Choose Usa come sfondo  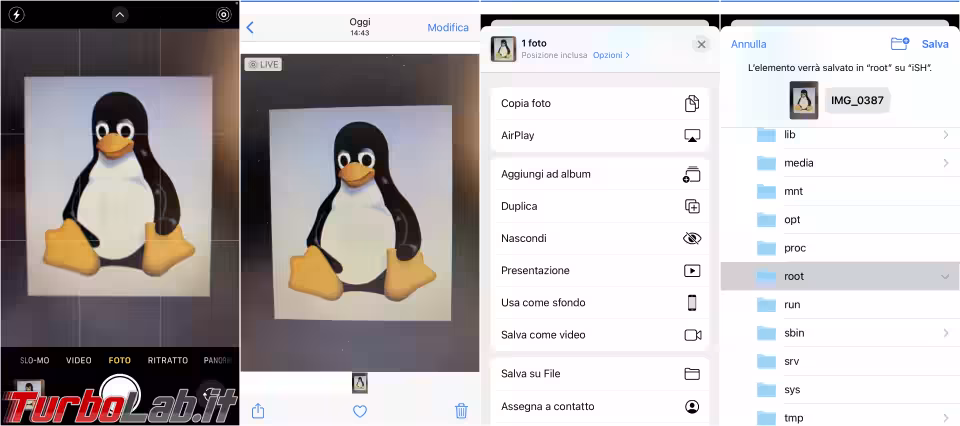coord(599,303)
